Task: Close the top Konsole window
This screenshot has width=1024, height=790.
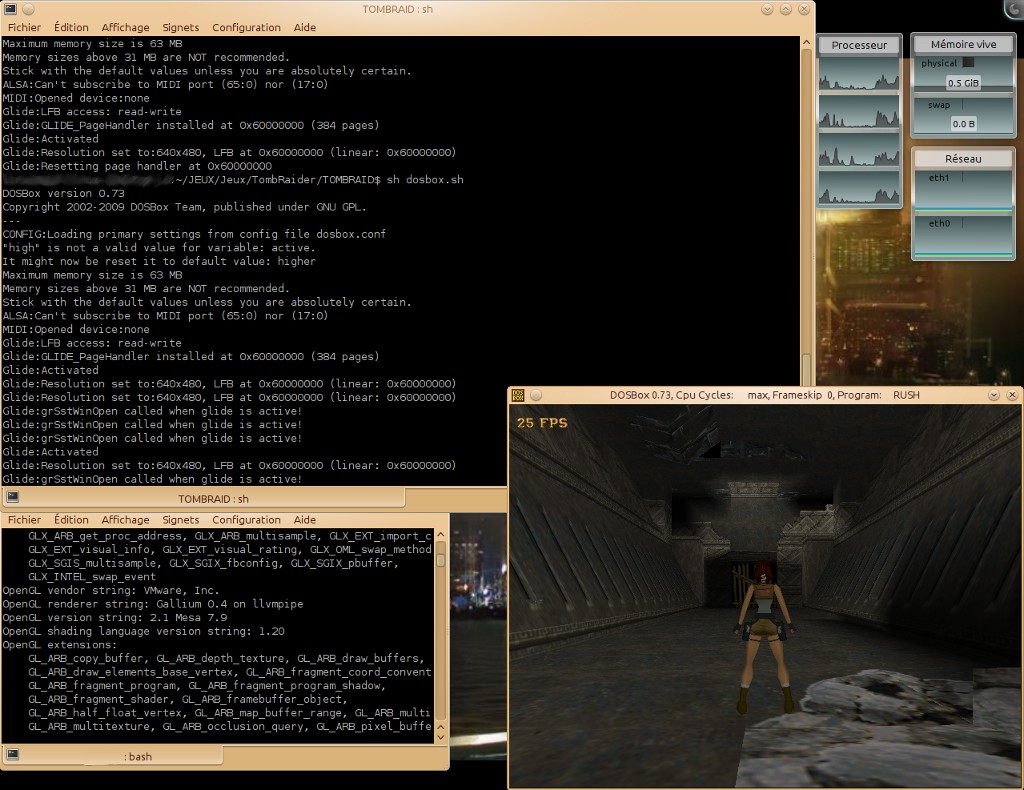Action: (804, 9)
